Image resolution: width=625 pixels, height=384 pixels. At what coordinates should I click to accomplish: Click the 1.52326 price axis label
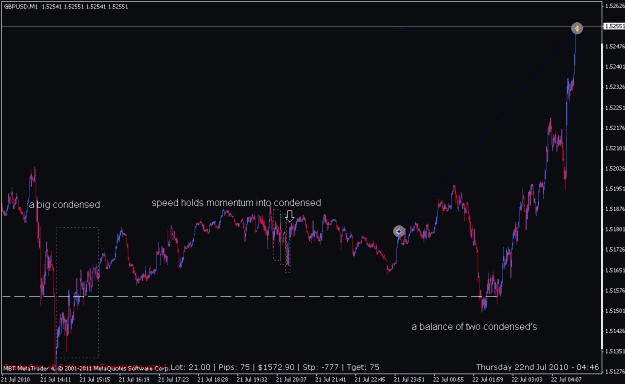(x=615, y=87)
